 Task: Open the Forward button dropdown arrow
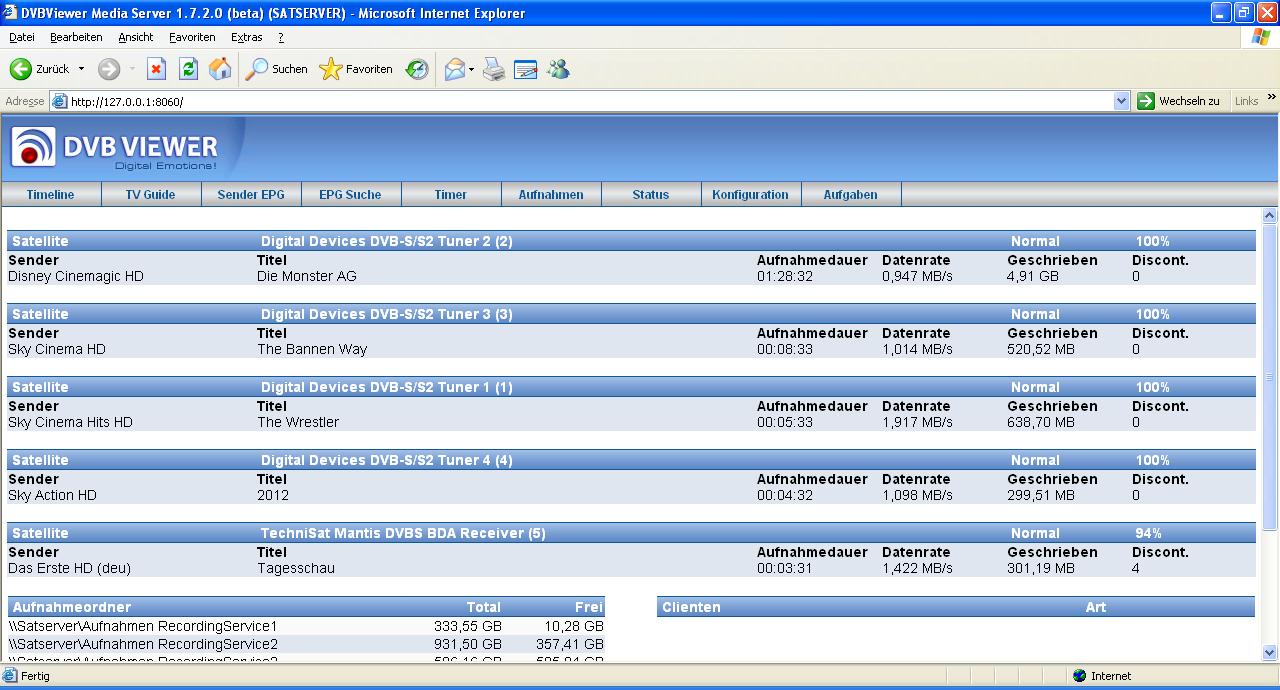[x=132, y=69]
